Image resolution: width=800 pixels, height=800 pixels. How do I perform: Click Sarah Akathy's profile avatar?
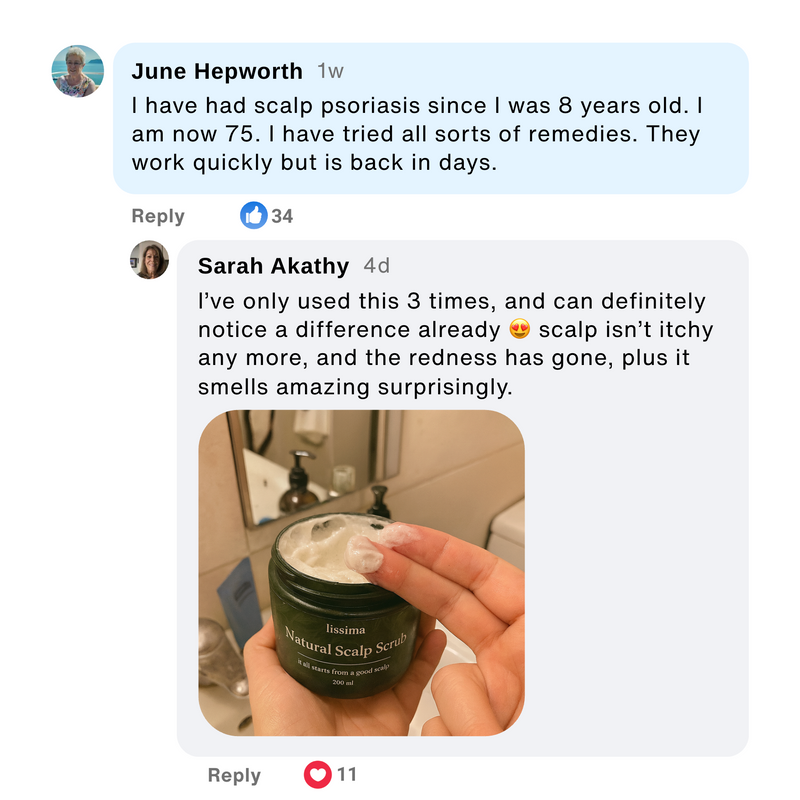tap(149, 260)
